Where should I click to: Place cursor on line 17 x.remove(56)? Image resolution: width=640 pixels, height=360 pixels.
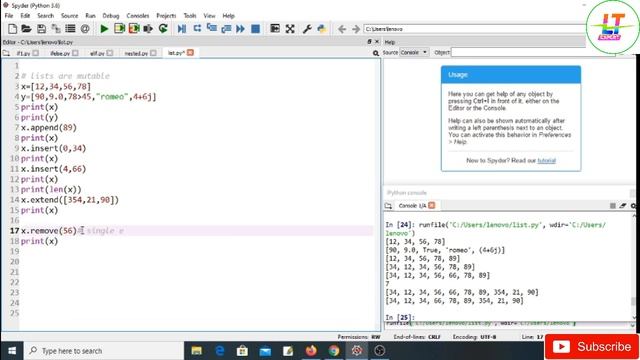[x=49, y=231]
